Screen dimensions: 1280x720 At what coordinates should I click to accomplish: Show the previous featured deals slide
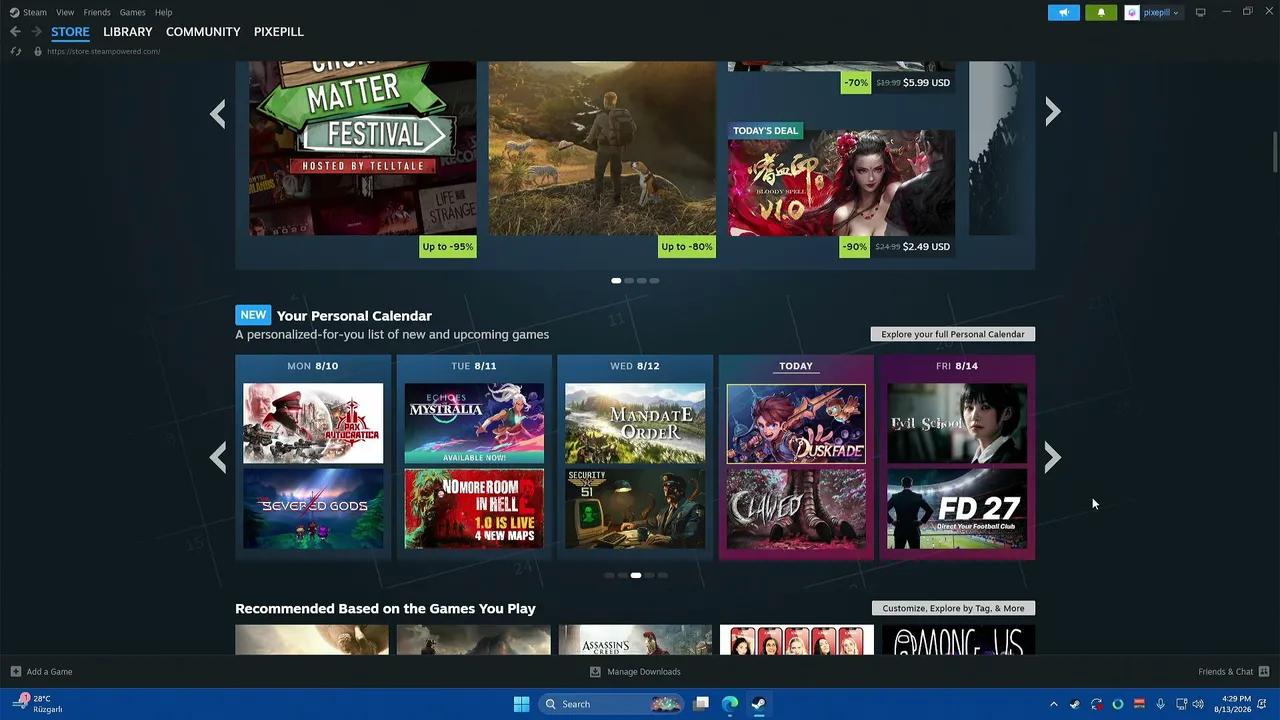[217, 113]
